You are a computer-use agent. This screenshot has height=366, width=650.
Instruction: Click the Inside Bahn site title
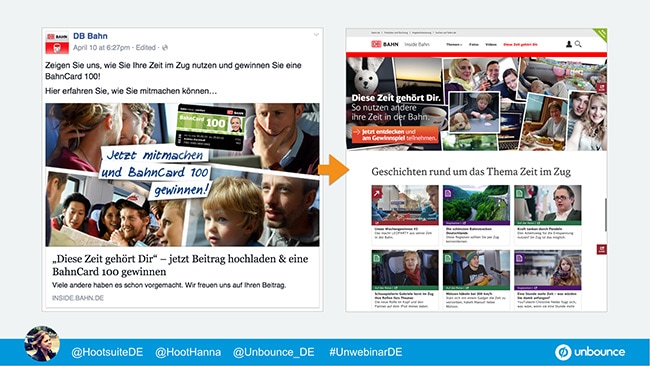click(417, 44)
